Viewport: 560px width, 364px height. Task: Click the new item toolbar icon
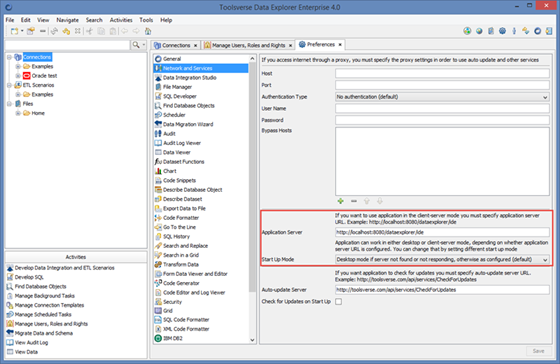(14, 31)
